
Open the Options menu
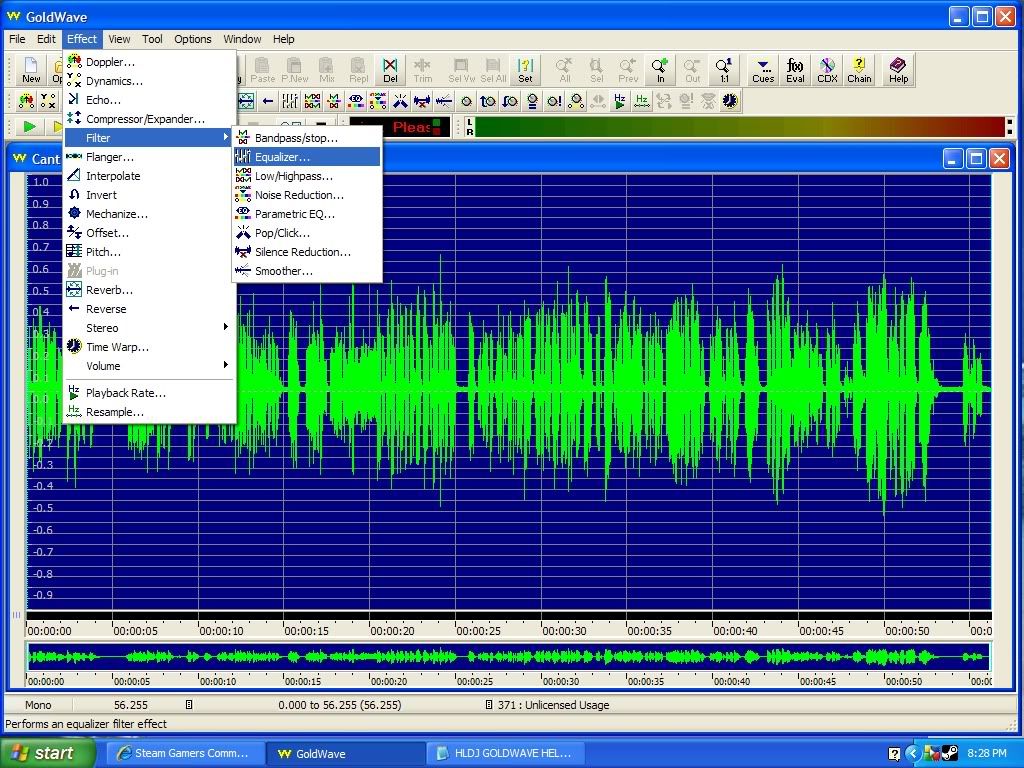click(192, 39)
